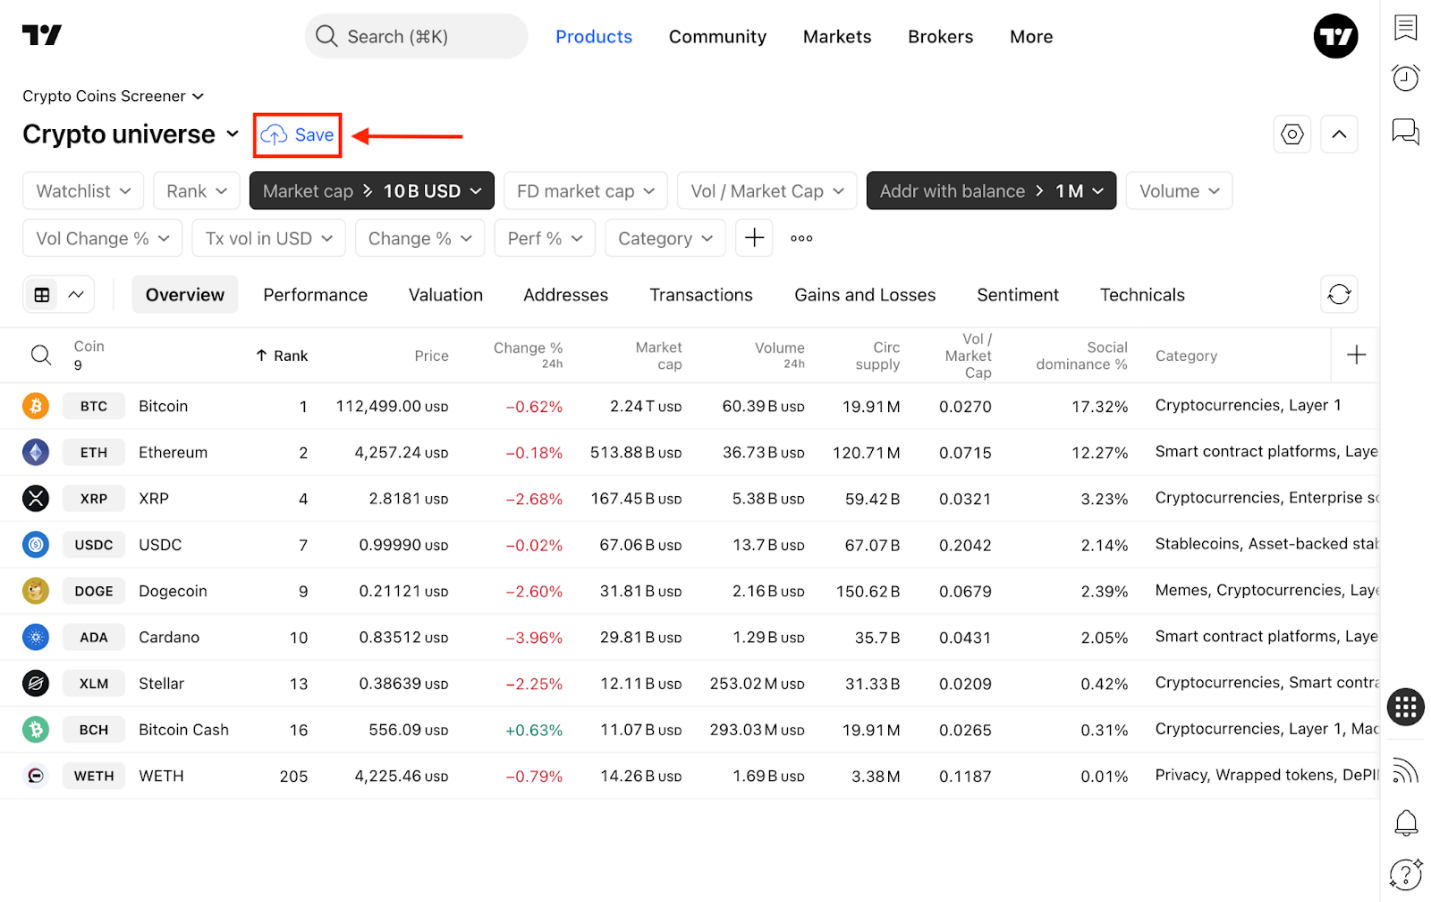Open the chats icon in right sidebar
Screen dimensions: 1431x902
[x=1405, y=131]
